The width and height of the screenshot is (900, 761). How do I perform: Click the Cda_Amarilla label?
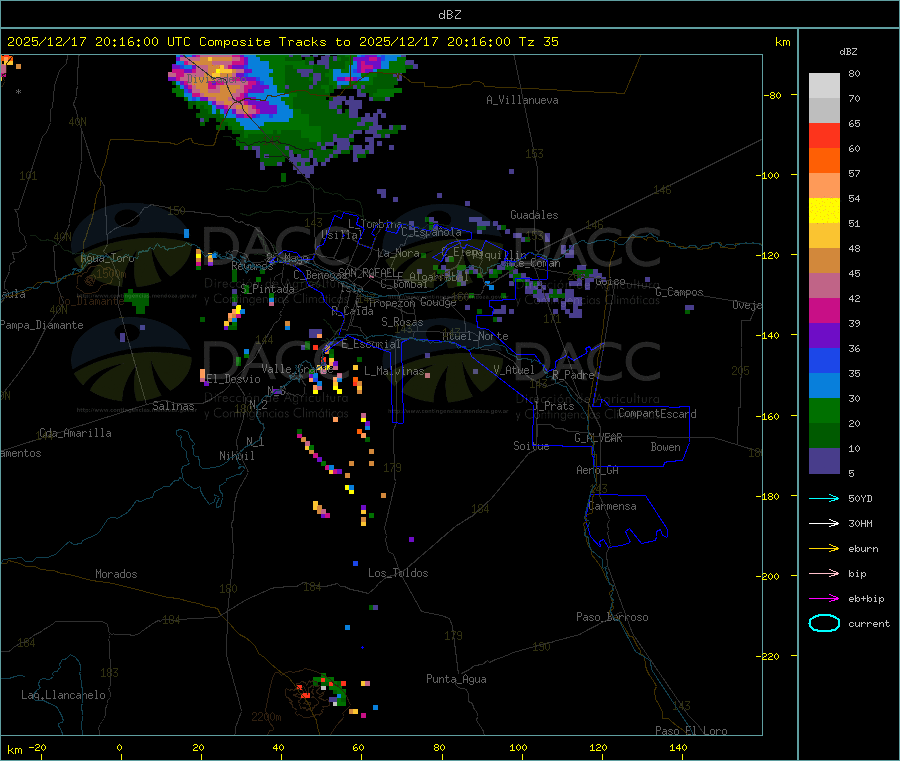pyautogui.click(x=75, y=433)
